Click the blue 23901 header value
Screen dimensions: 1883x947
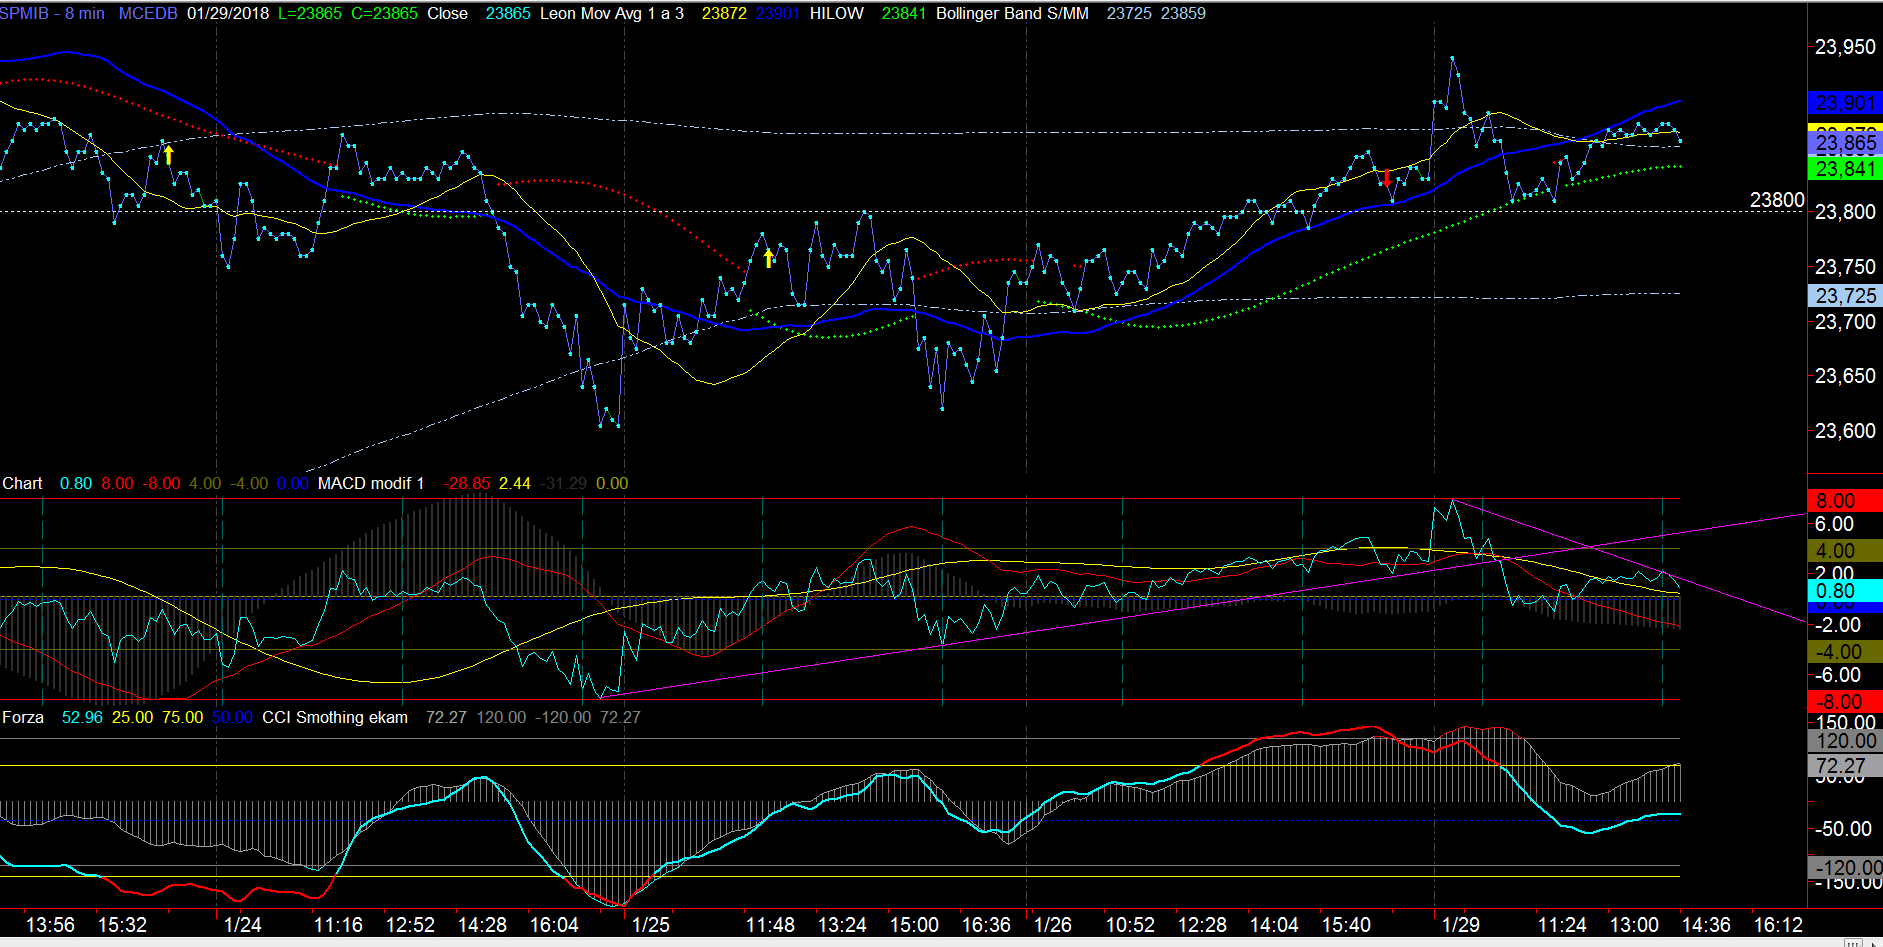(778, 14)
